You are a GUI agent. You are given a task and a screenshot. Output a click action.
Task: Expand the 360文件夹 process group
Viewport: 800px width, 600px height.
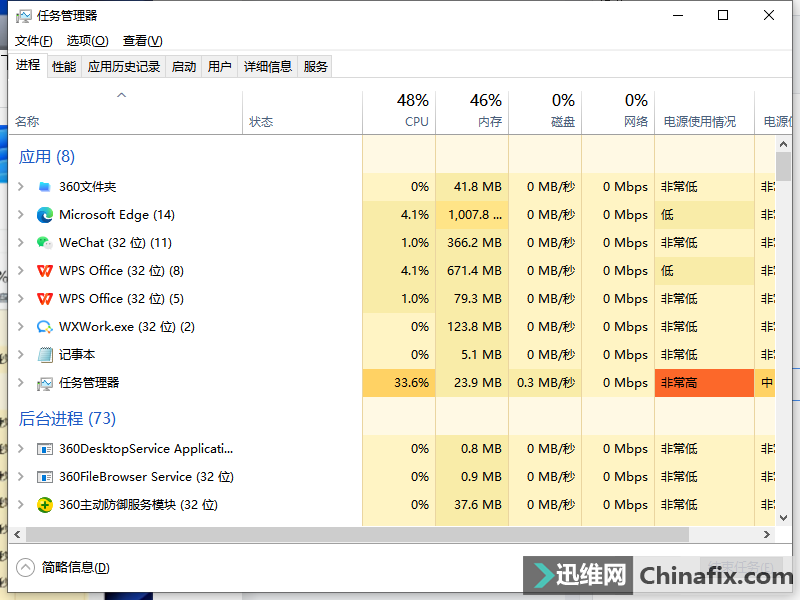click(x=21, y=187)
